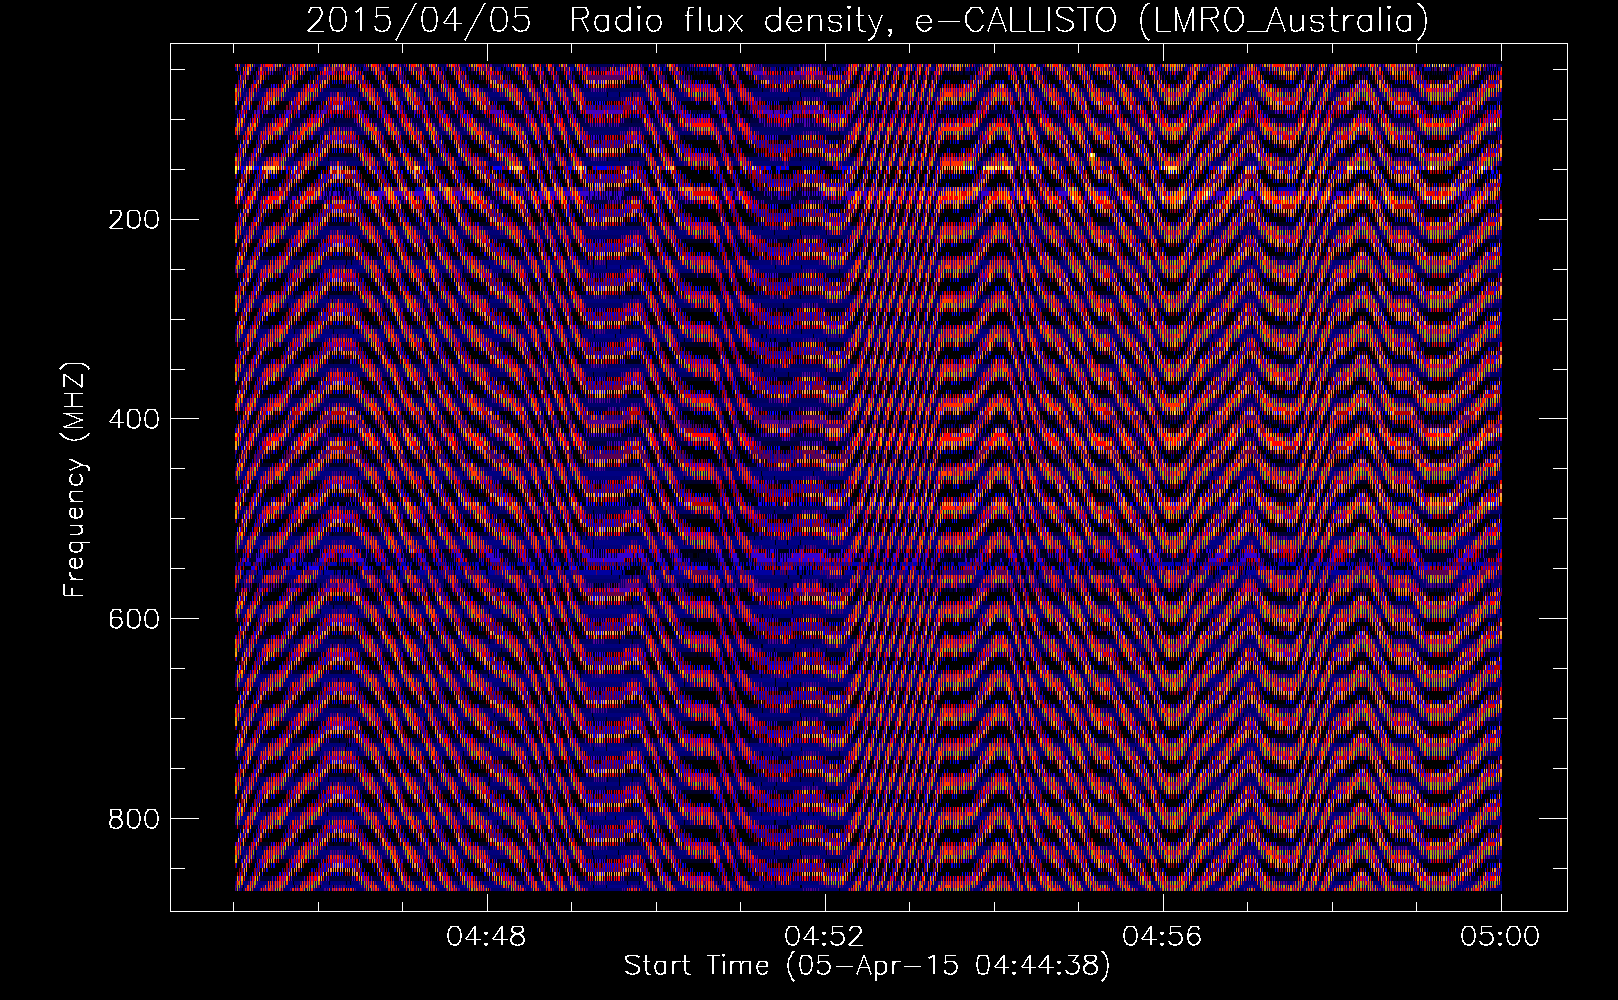Click the '05:00' time tick label

click(x=1501, y=937)
